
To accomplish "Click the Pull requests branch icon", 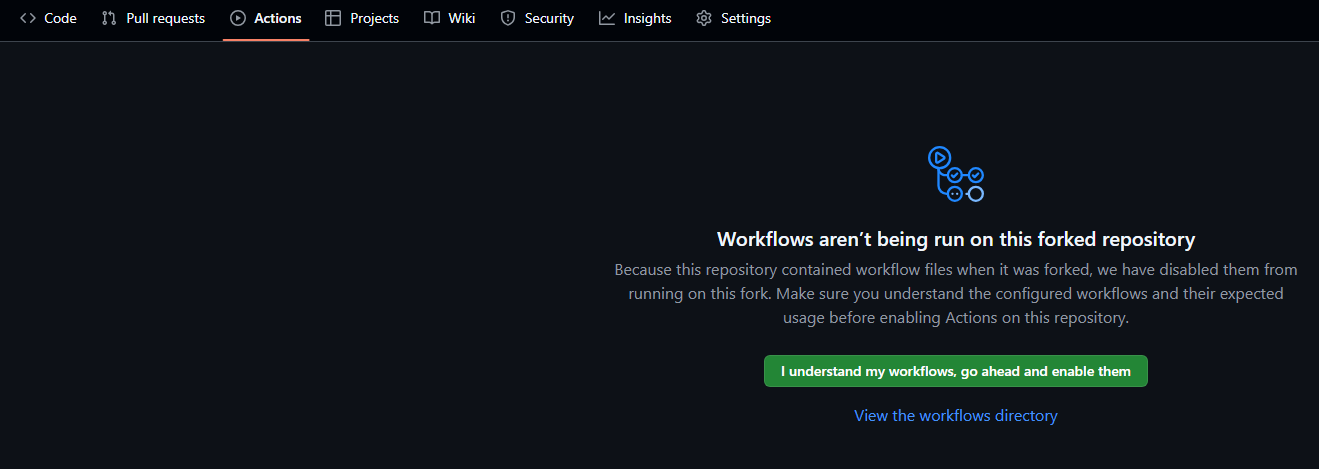I will [109, 18].
